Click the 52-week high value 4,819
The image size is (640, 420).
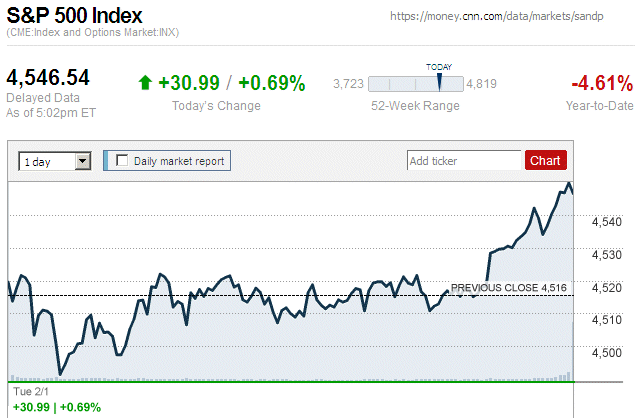click(482, 84)
